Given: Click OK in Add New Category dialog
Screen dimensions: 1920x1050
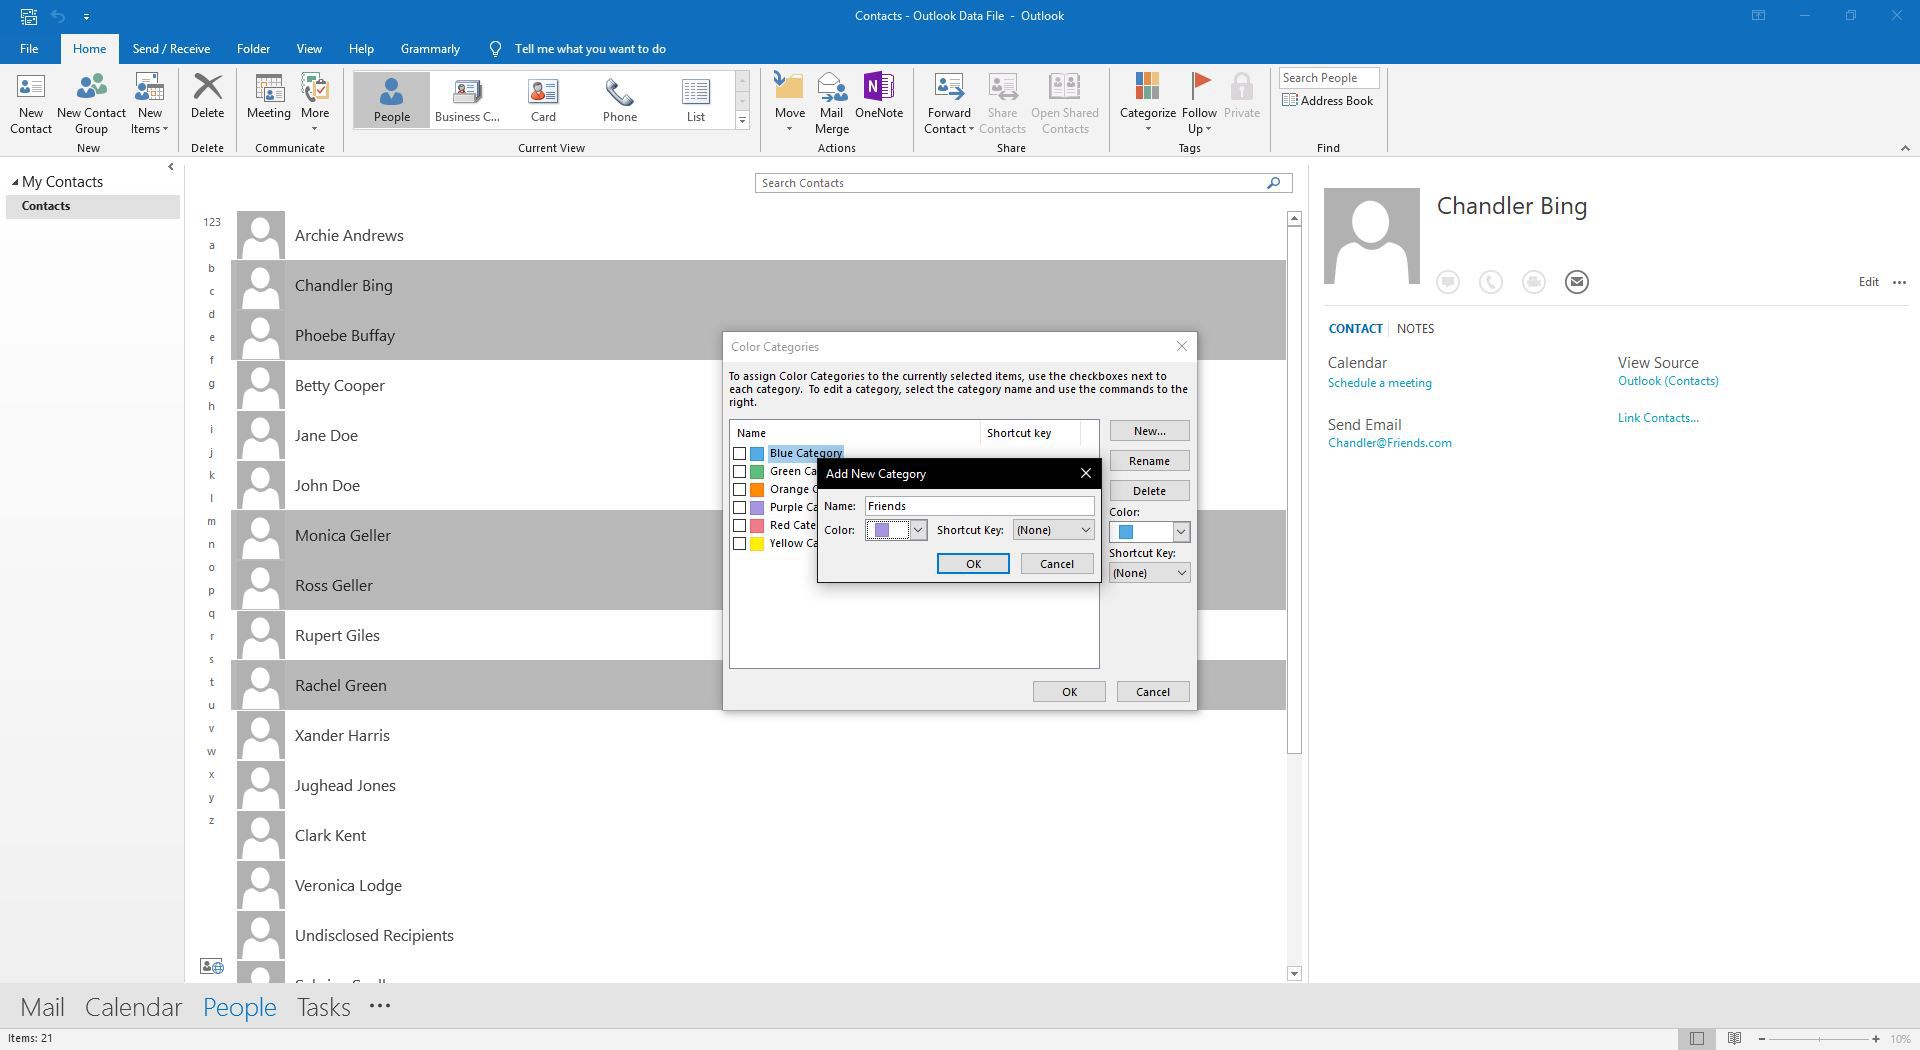Looking at the screenshot, I should [973, 564].
